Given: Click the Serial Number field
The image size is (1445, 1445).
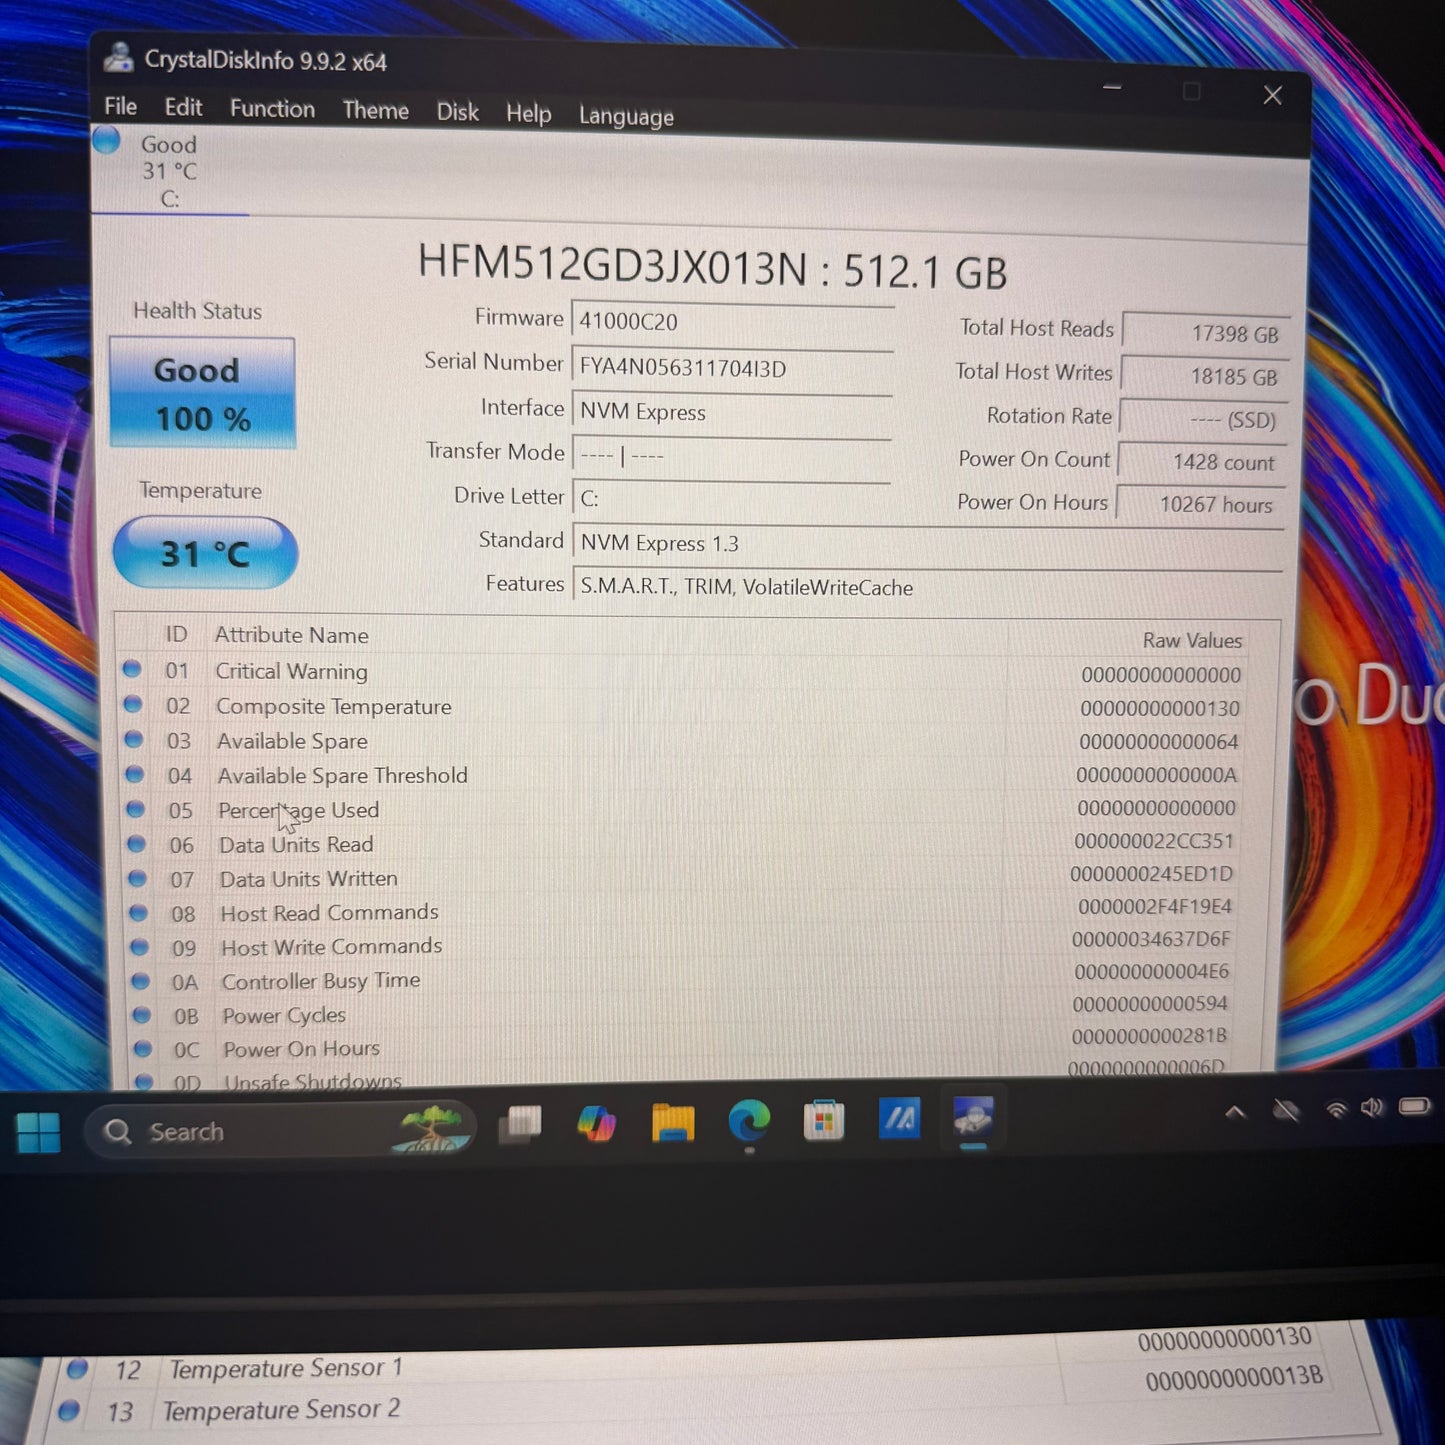Looking at the screenshot, I should pyautogui.click(x=731, y=367).
